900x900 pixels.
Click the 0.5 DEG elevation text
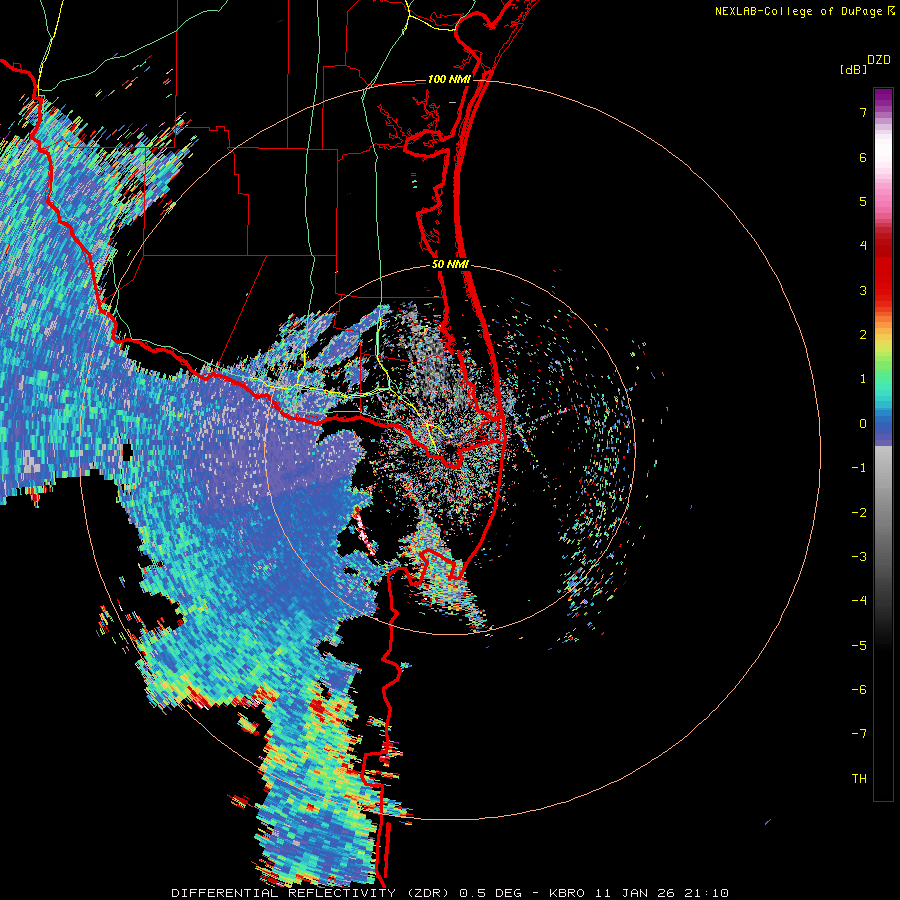coord(490,893)
